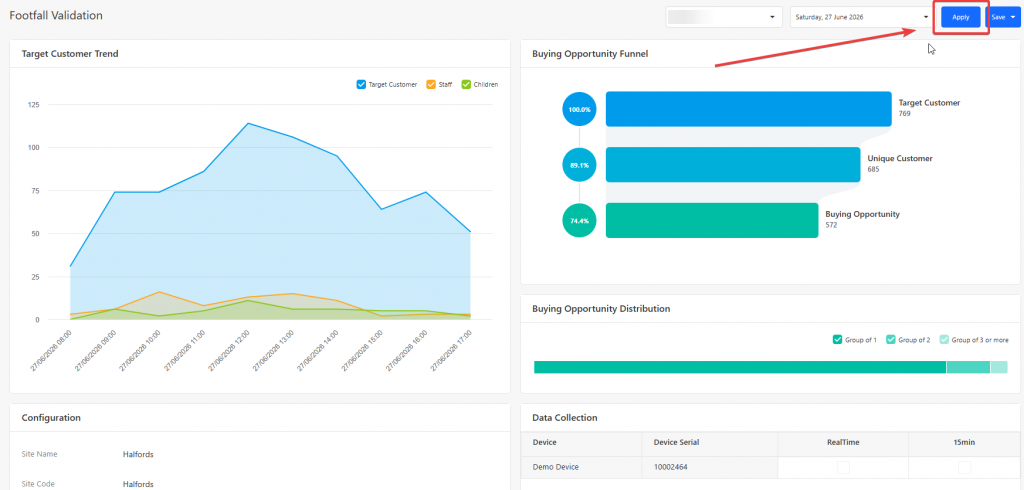Viewport: 1024px width, 490px height.
Task: Click the Buying Opportunity funnel bar
Action: [712, 220]
